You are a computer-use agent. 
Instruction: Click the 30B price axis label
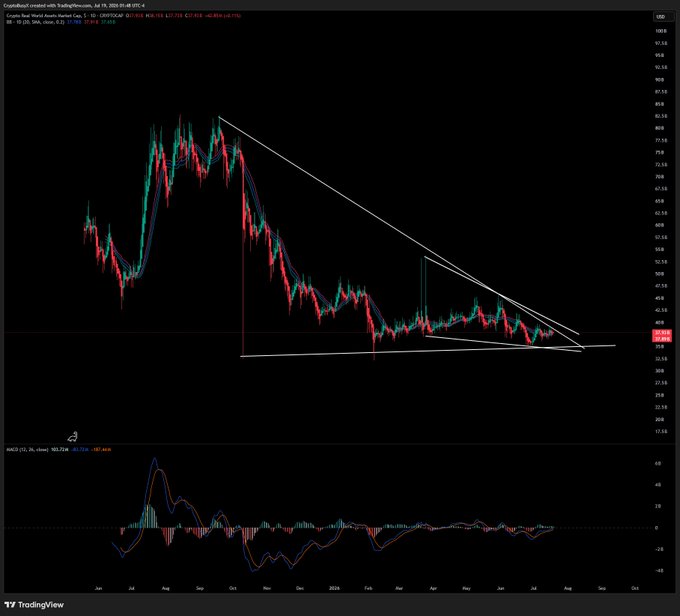(660, 371)
